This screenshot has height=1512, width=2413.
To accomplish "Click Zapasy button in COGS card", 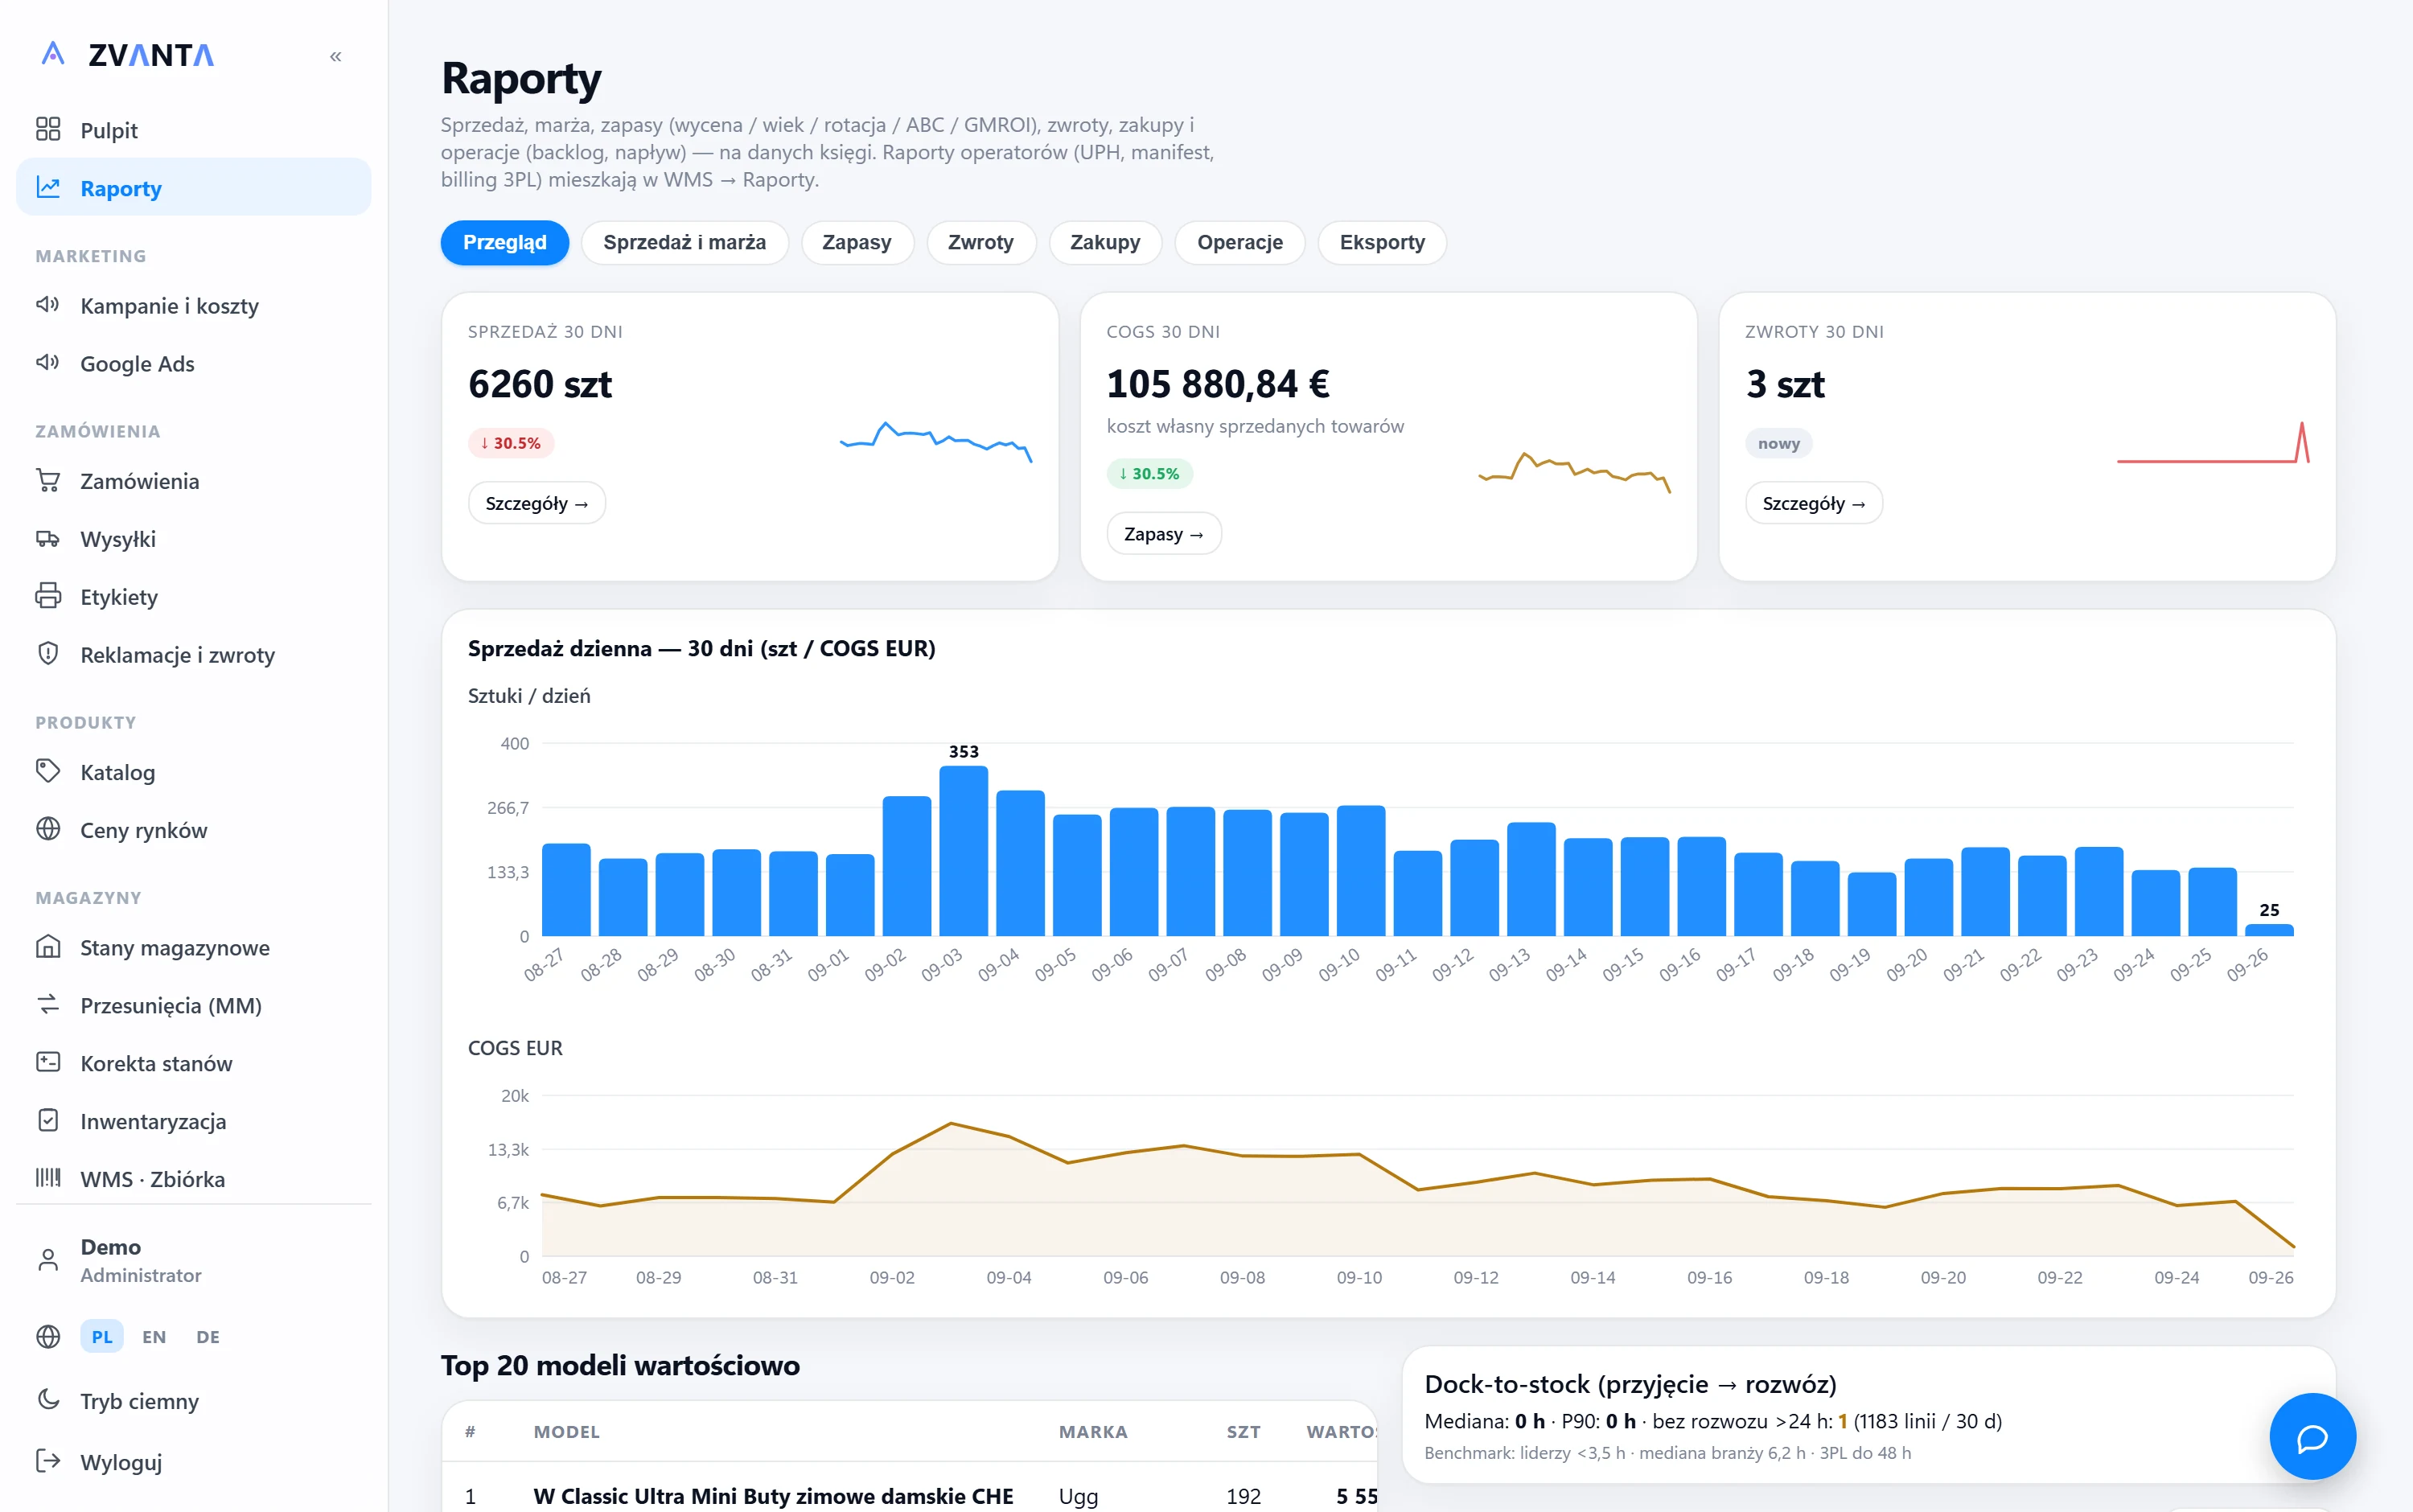I will (1164, 534).
